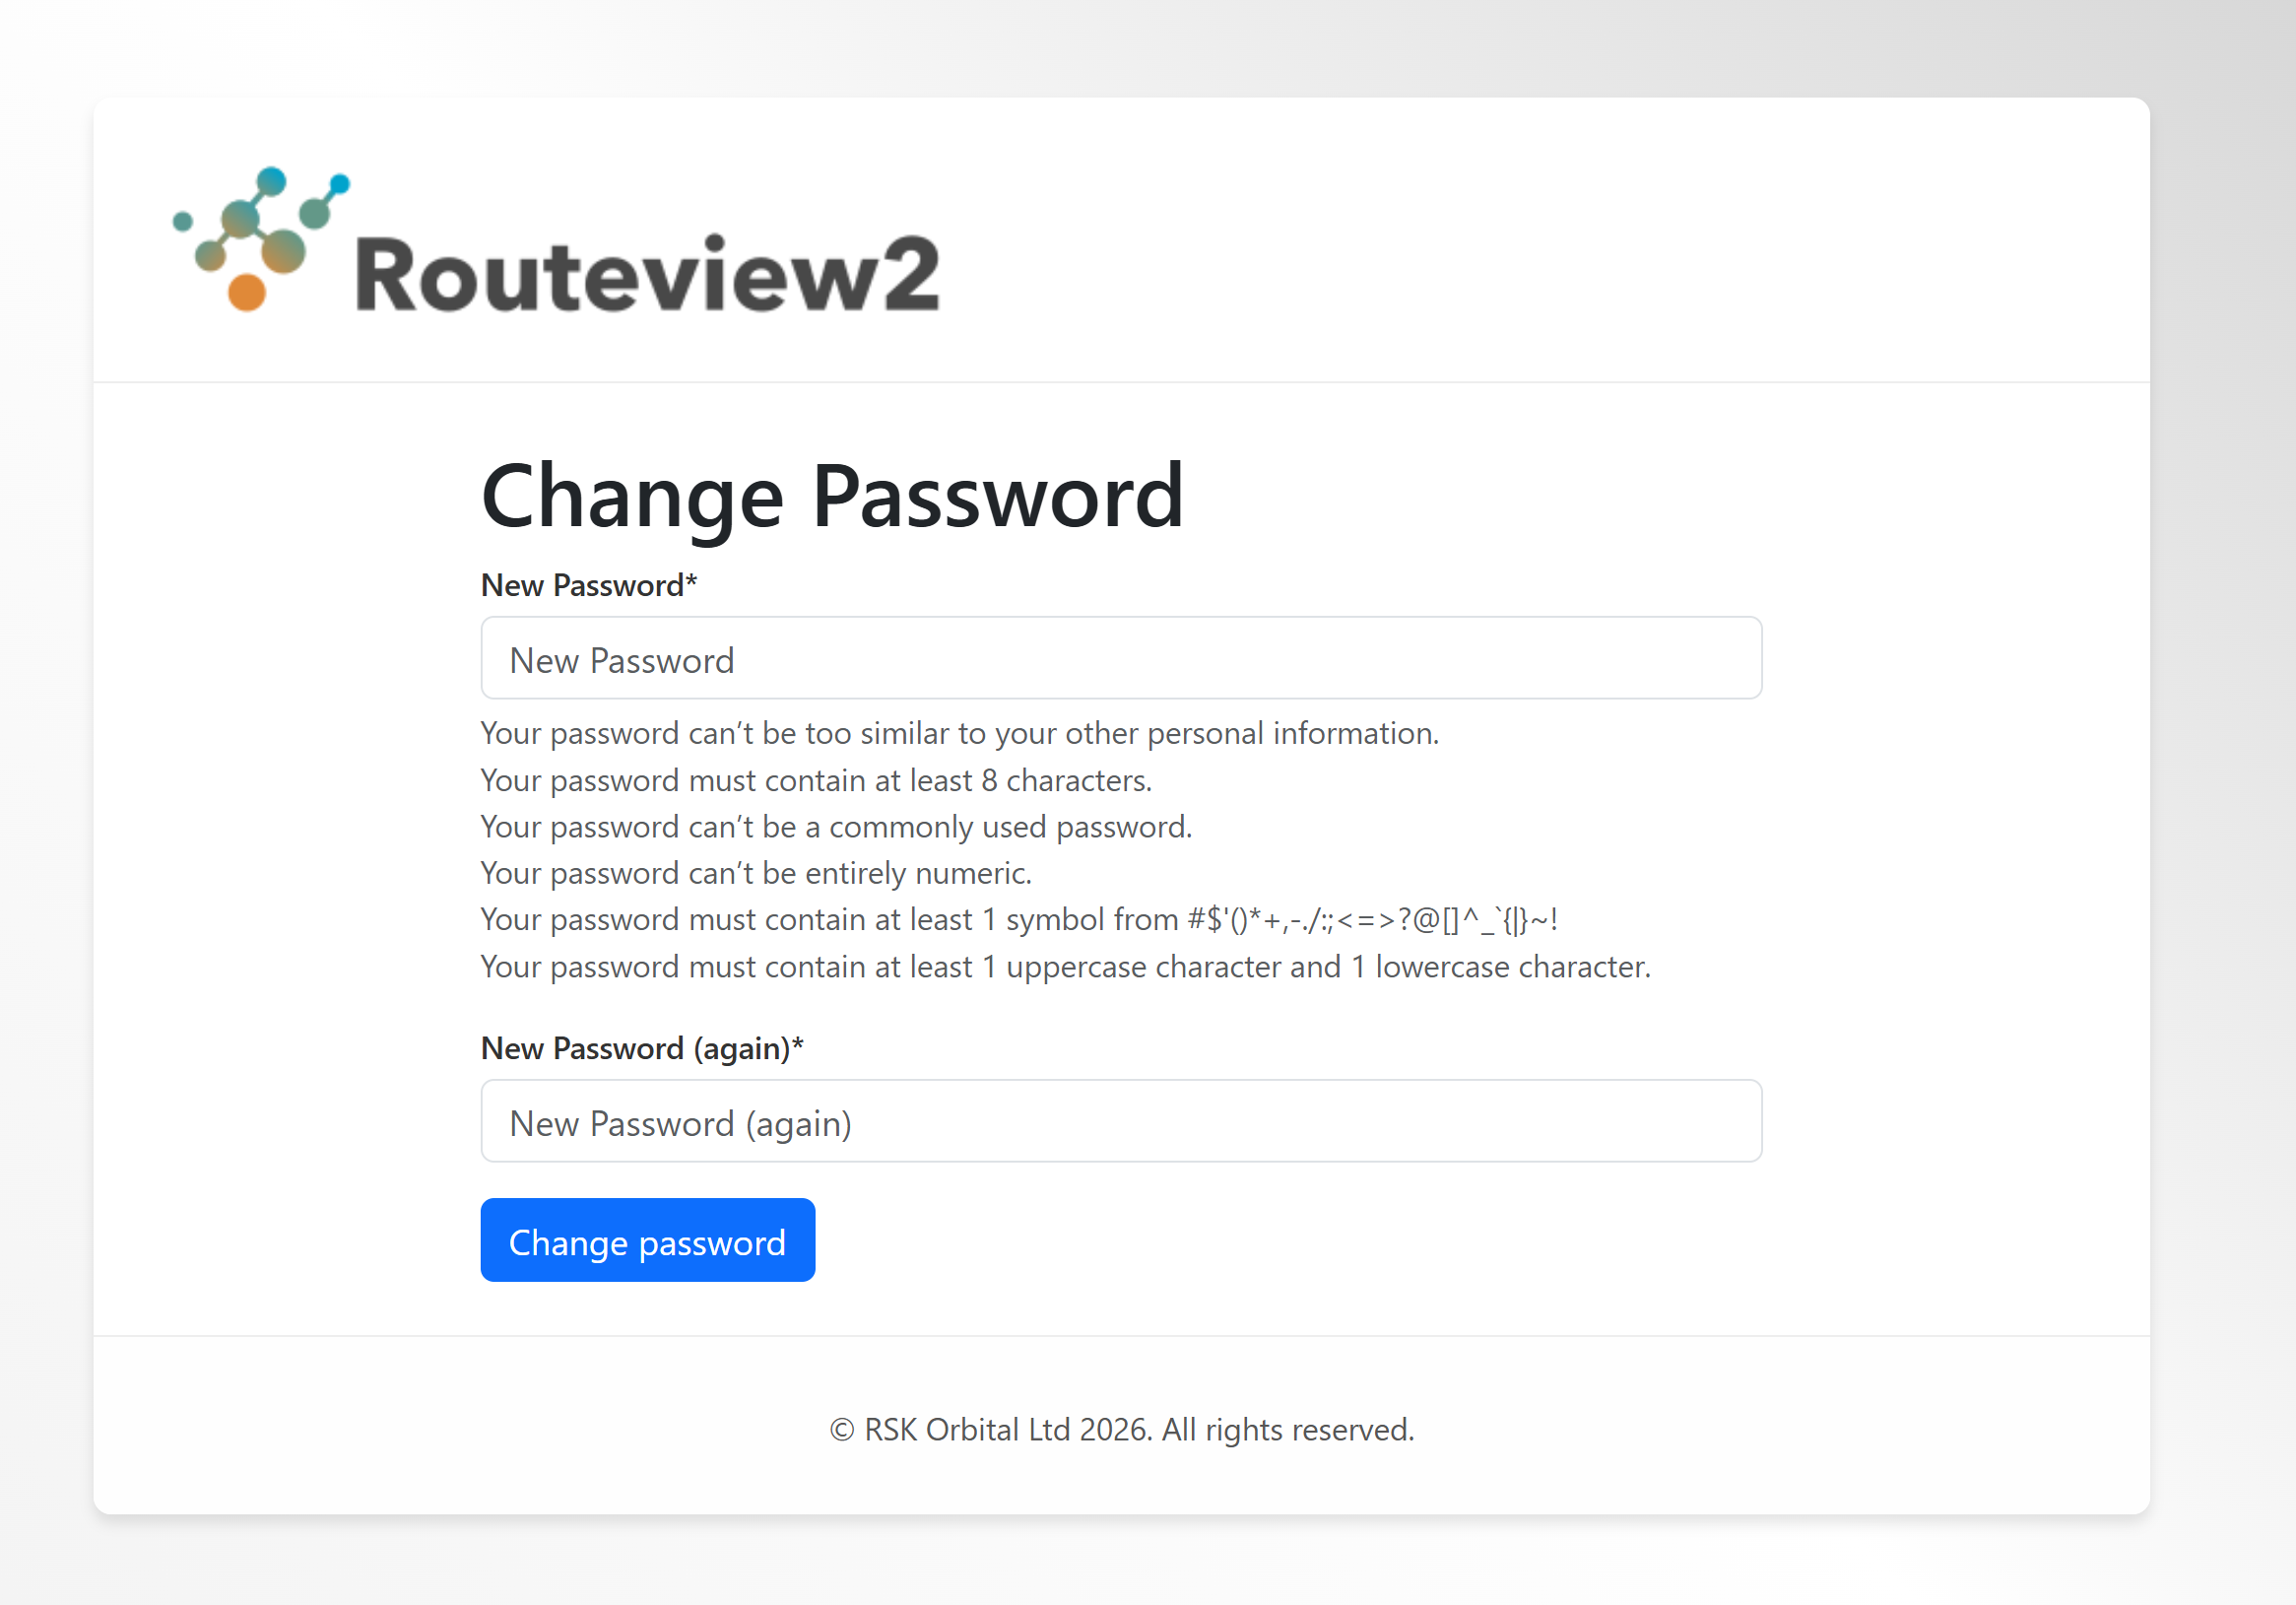Click the "New Password*" field label
The width and height of the screenshot is (2296, 1605).
click(x=588, y=585)
